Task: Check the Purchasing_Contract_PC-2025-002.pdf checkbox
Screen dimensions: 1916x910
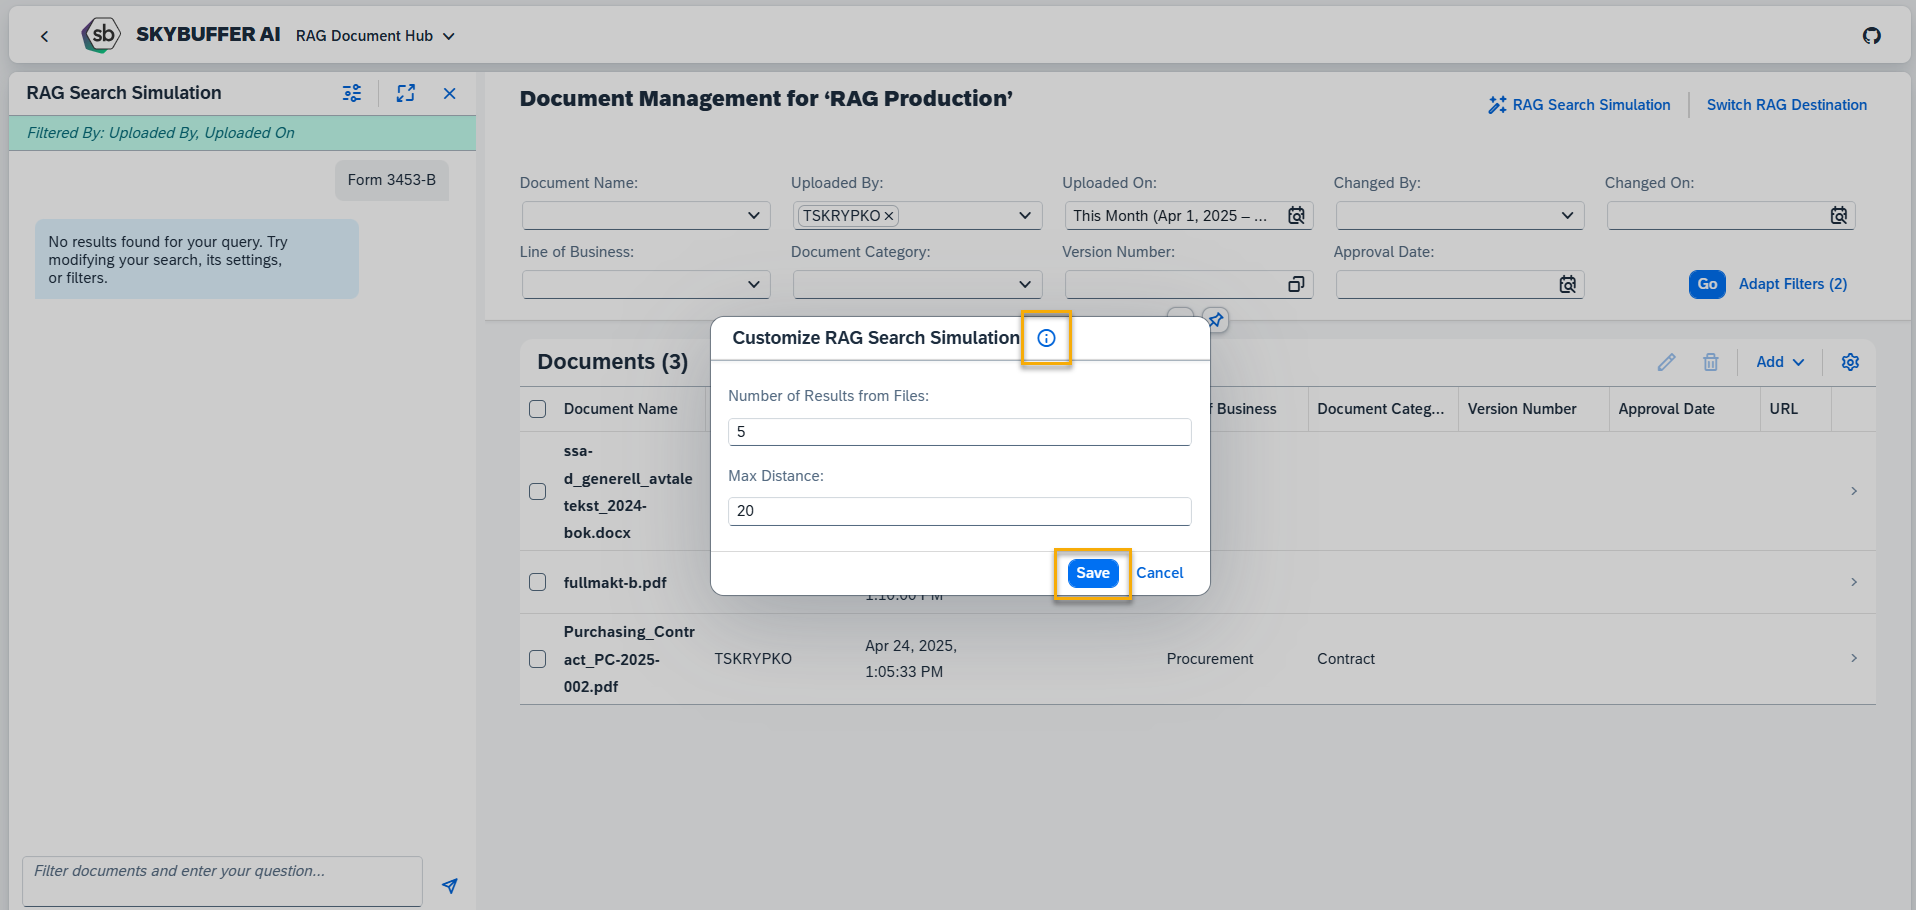Action: 537,659
